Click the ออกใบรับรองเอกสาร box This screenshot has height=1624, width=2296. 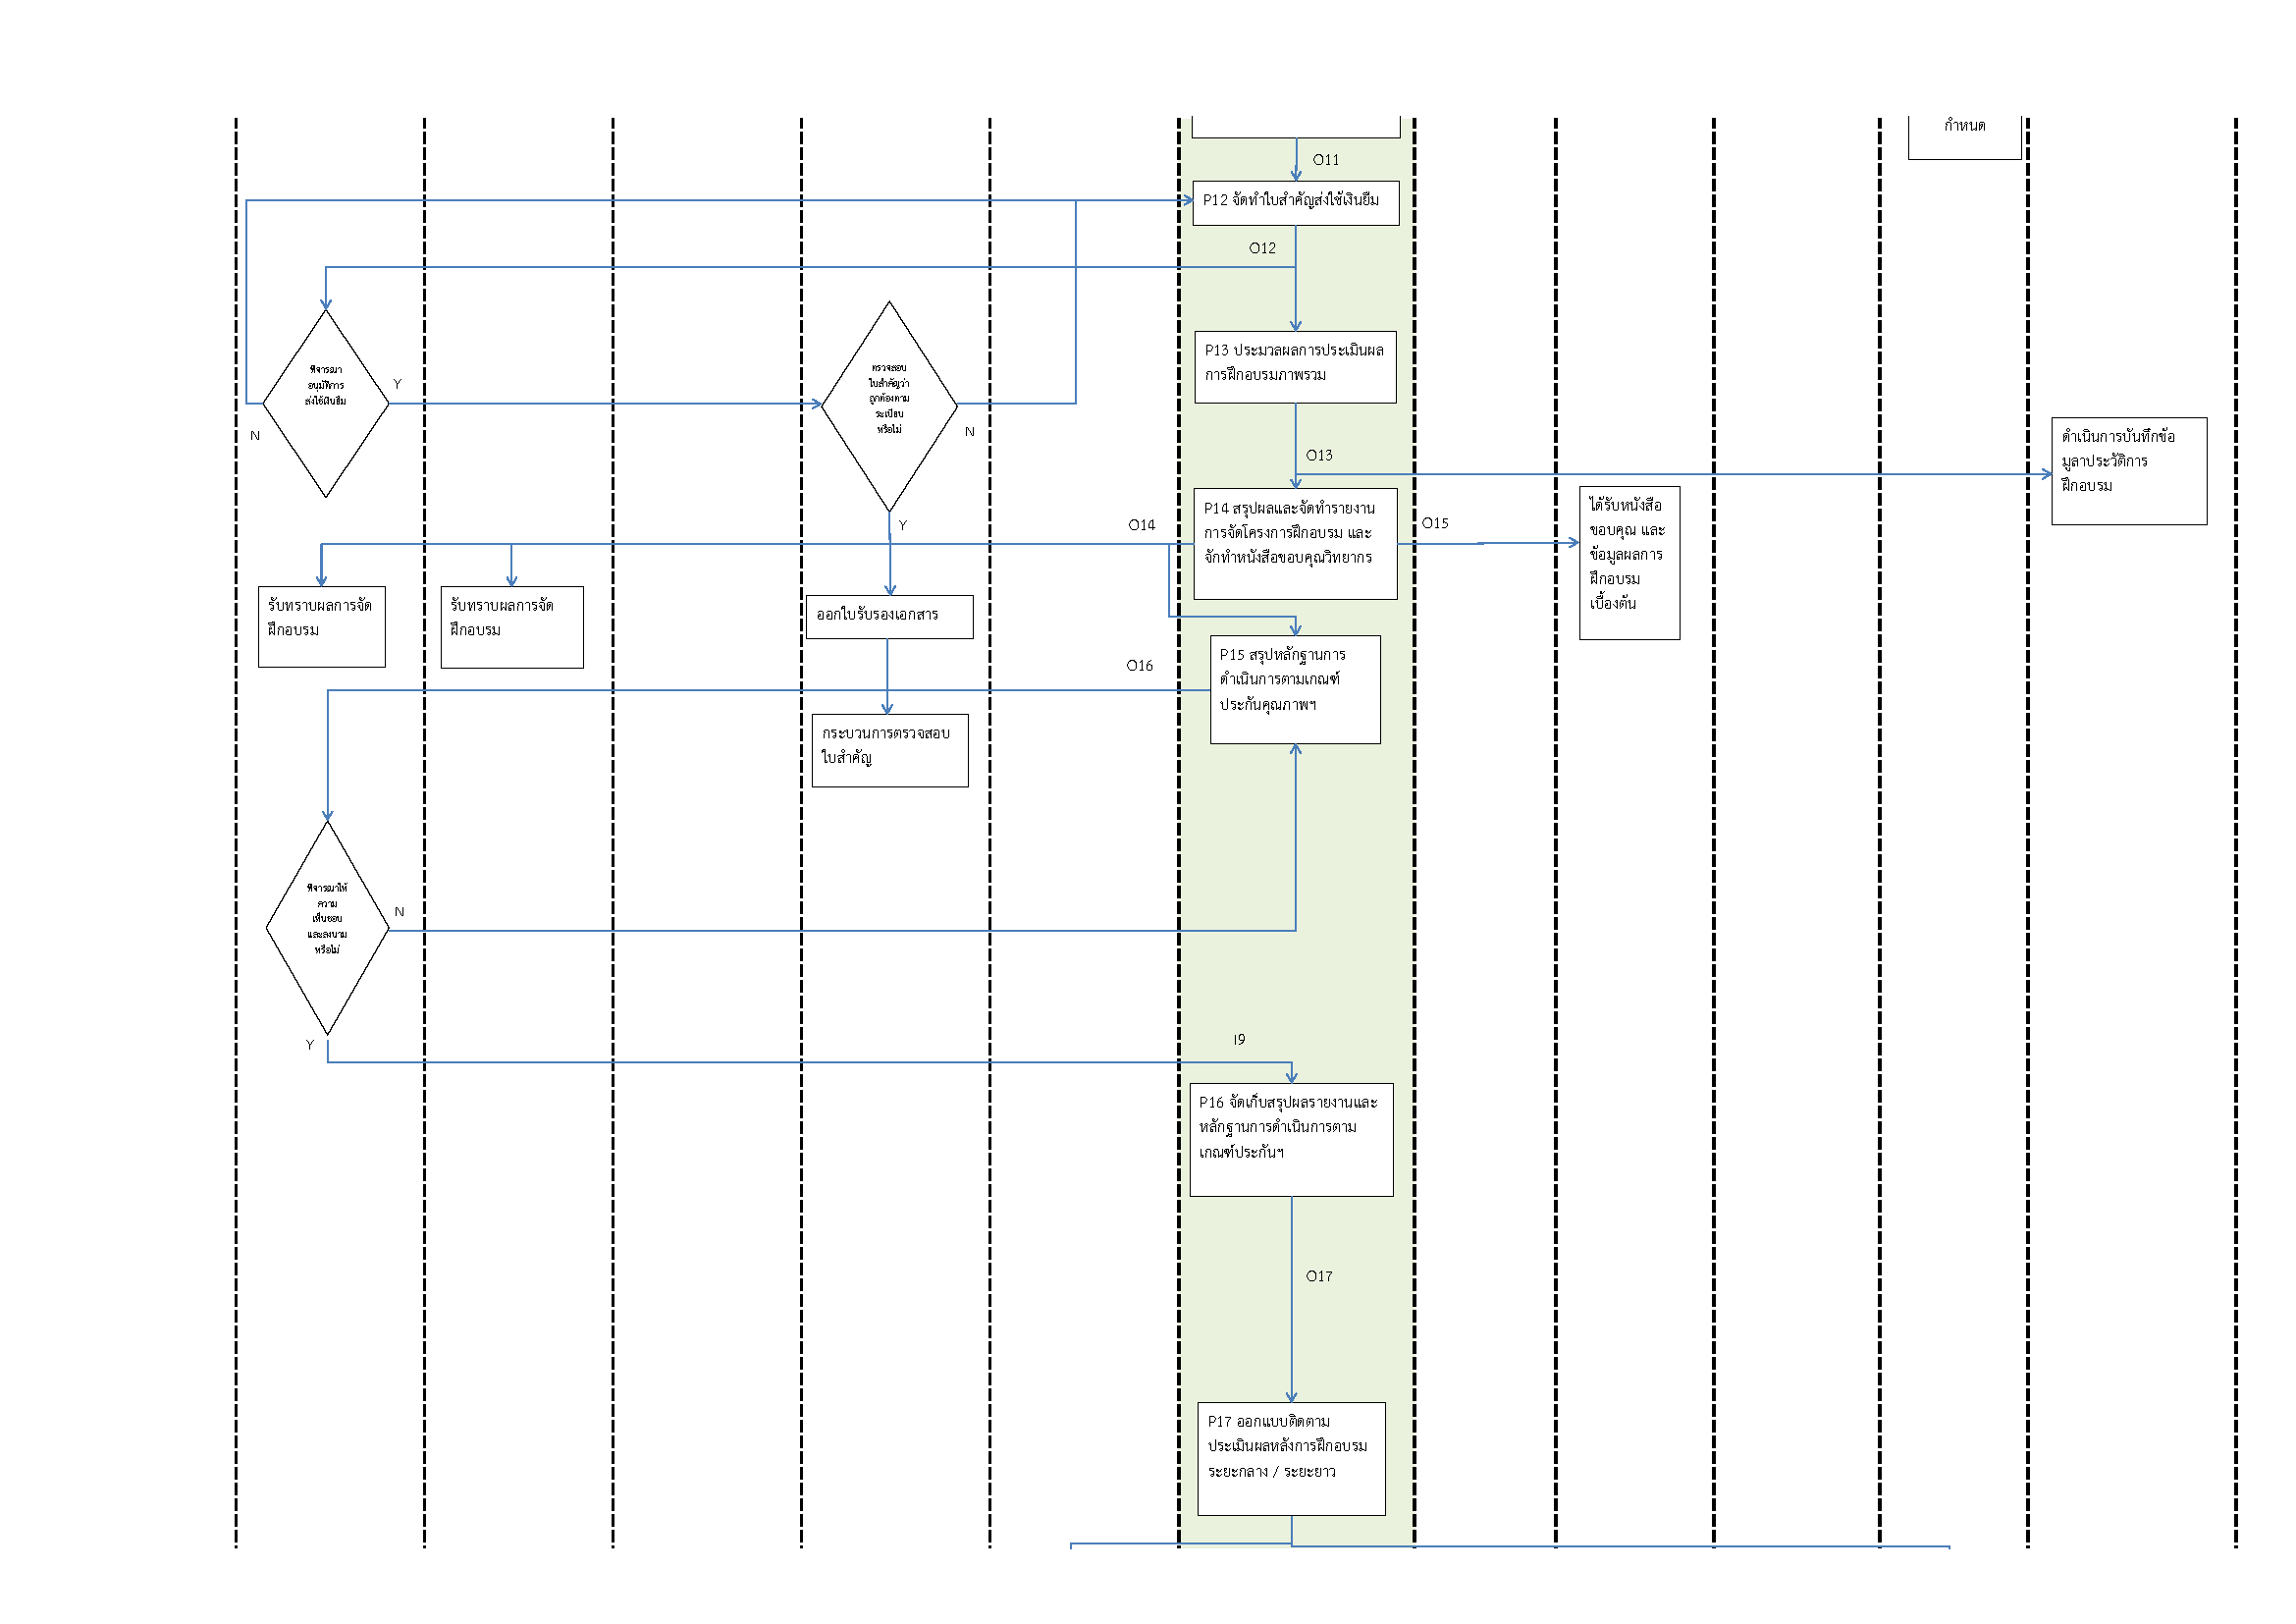889,616
